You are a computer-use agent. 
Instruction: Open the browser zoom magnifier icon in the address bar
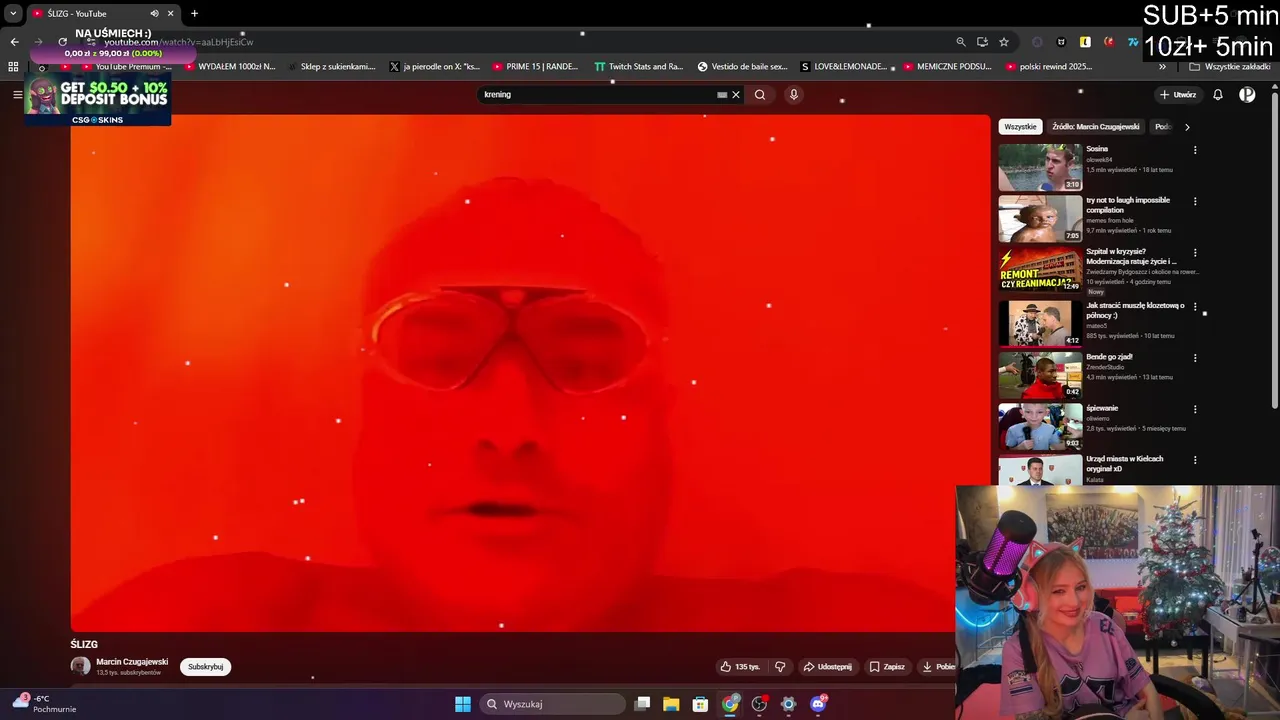(961, 42)
